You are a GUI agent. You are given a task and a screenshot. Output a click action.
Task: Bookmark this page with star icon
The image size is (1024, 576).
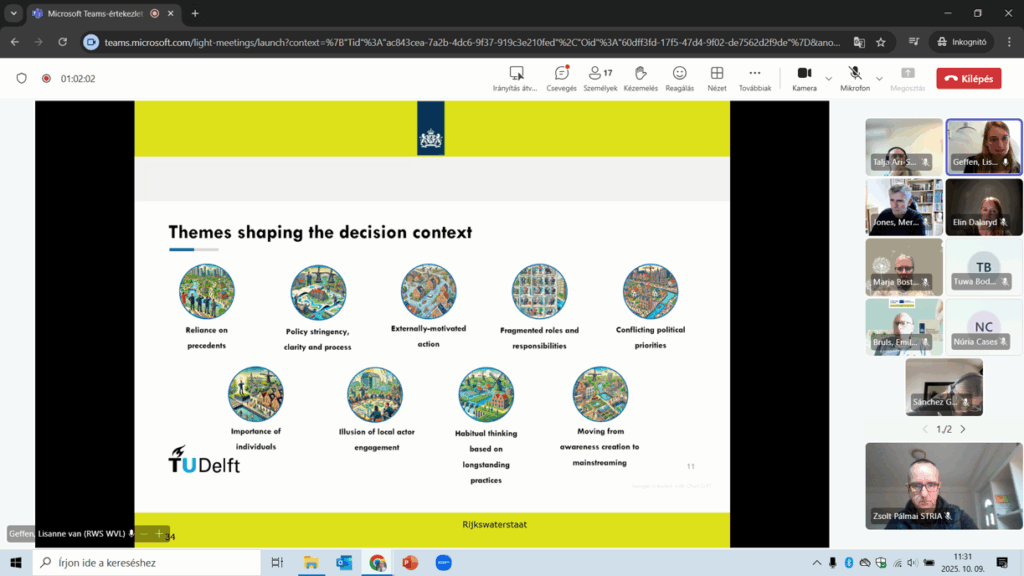click(881, 42)
